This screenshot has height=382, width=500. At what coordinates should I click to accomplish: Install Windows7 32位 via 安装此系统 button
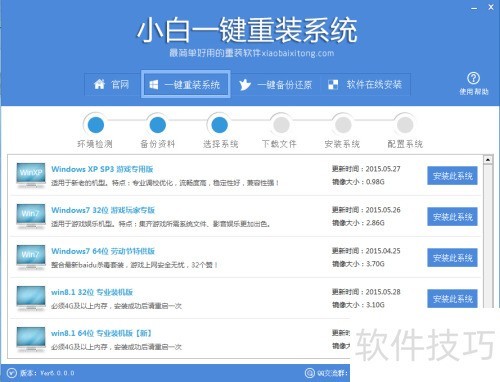(x=452, y=217)
